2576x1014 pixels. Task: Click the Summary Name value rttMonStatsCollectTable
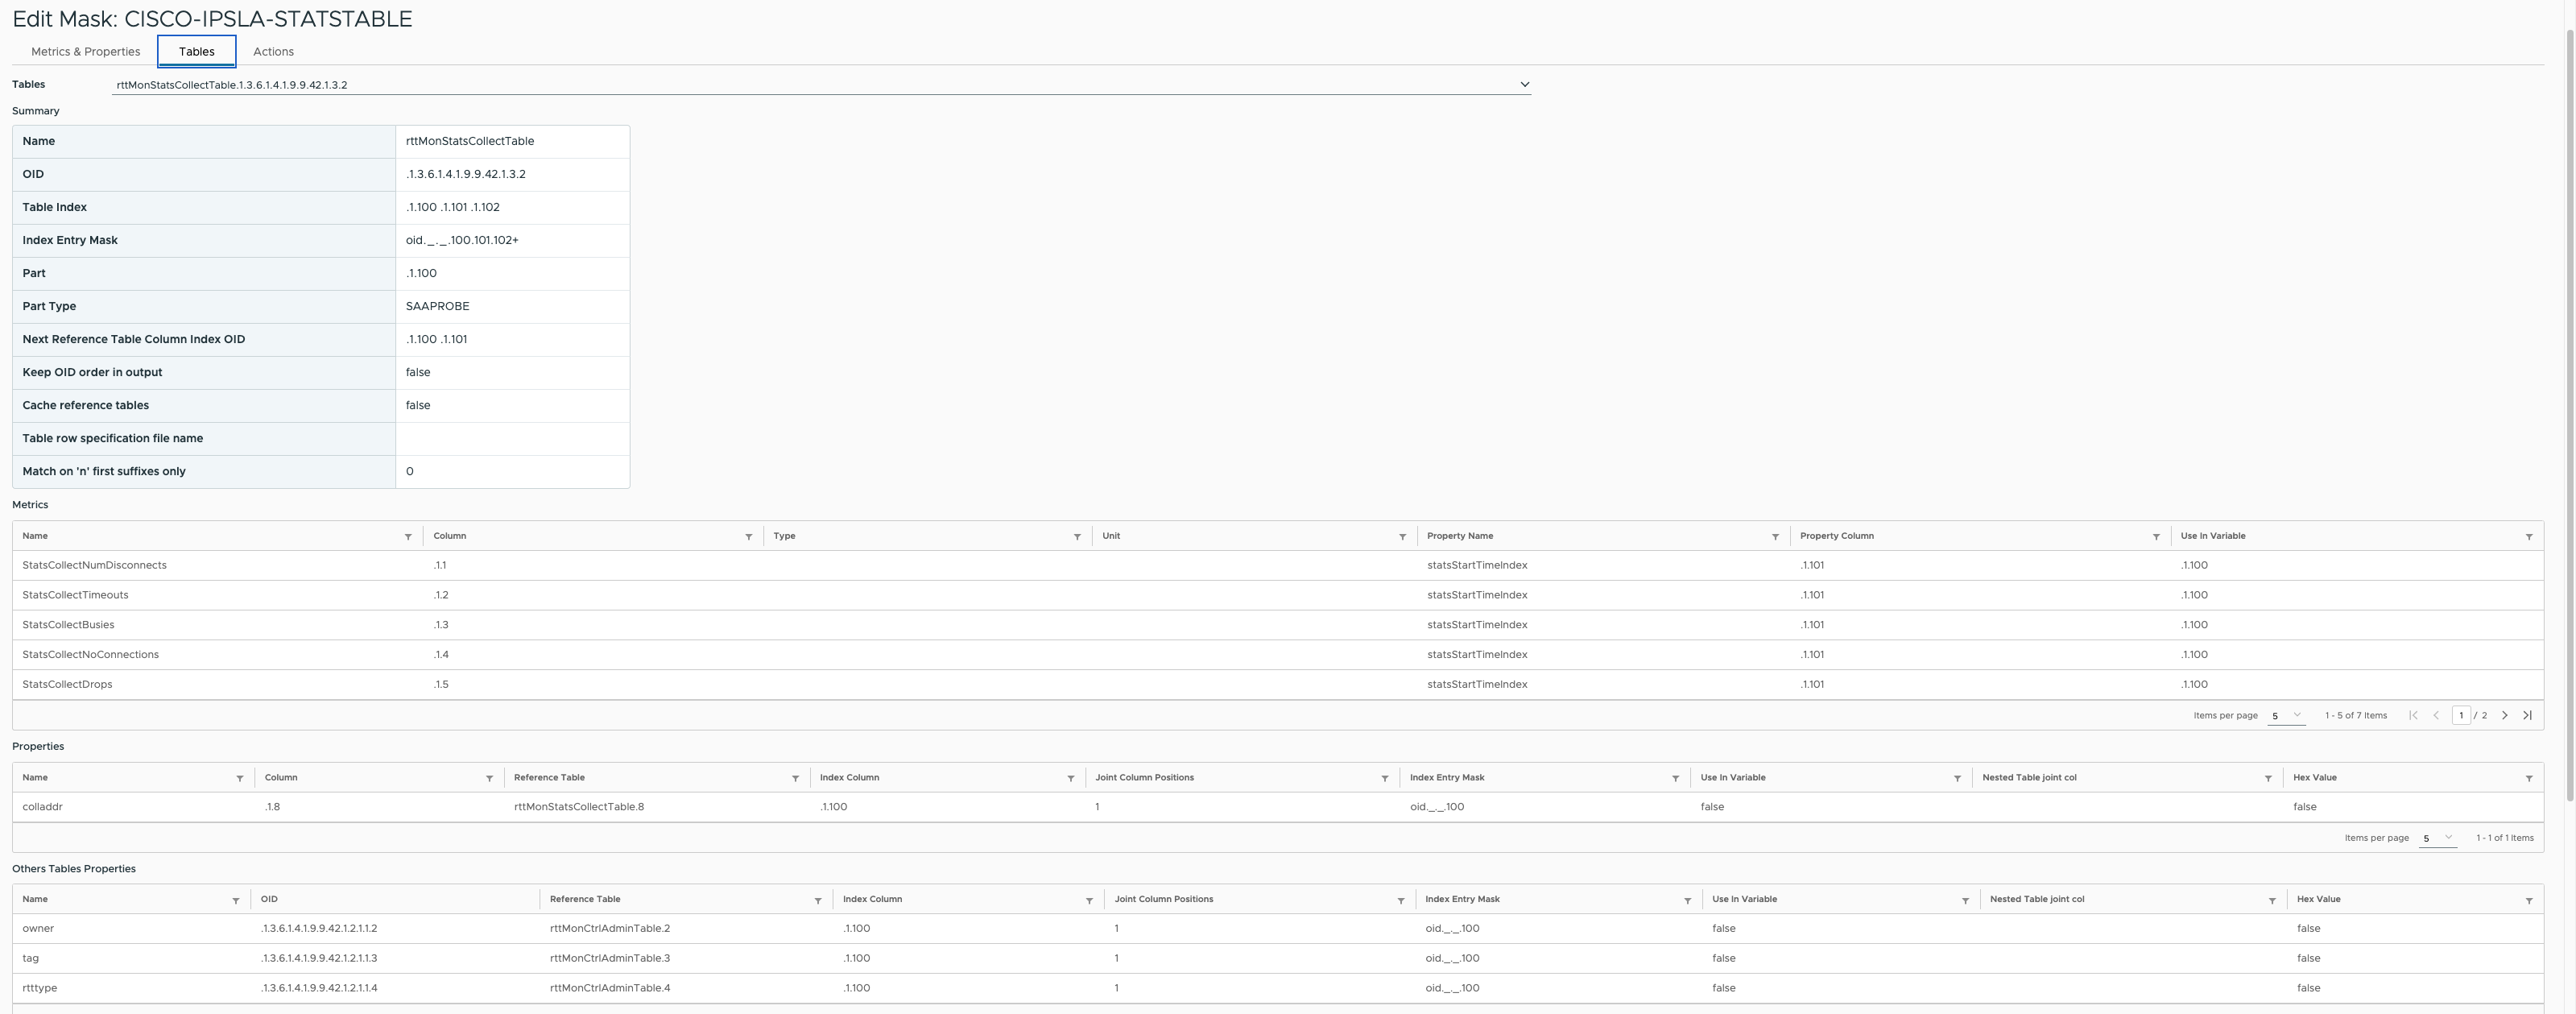(x=470, y=141)
